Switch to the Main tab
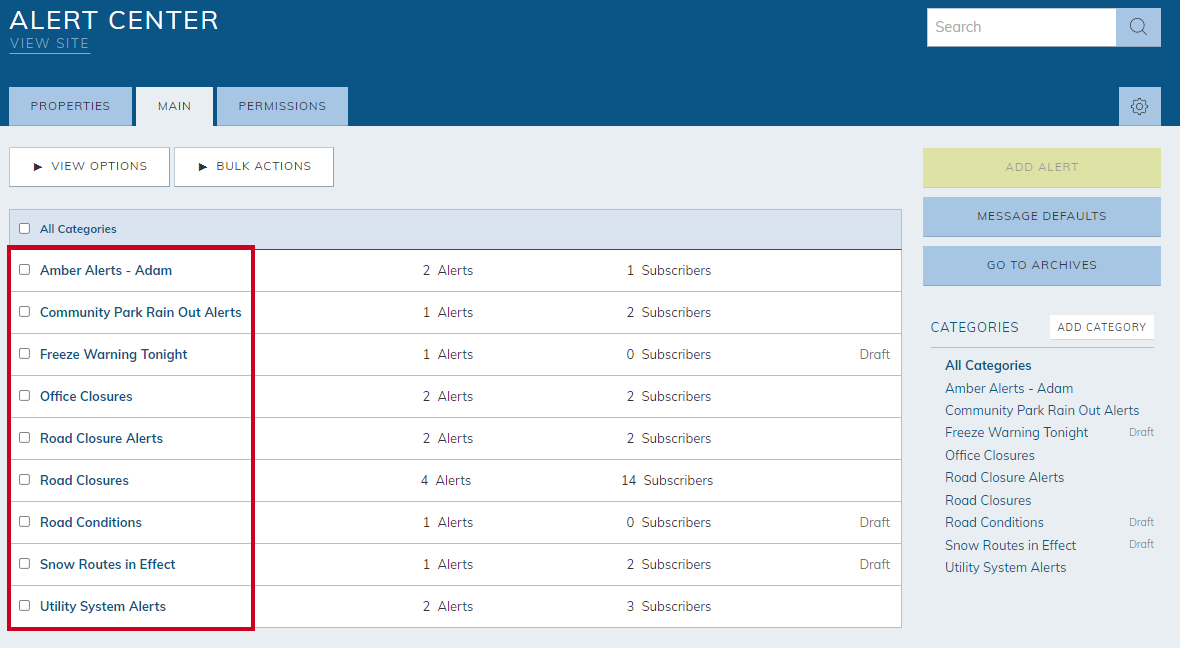Image resolution: width=1180 pixels, height=648 pixels. point(175,106)
